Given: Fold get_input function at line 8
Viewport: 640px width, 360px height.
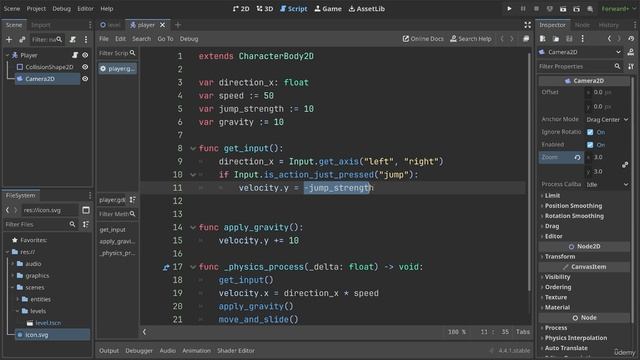Looking at the screenshot, I should click(x=193, y=149).
